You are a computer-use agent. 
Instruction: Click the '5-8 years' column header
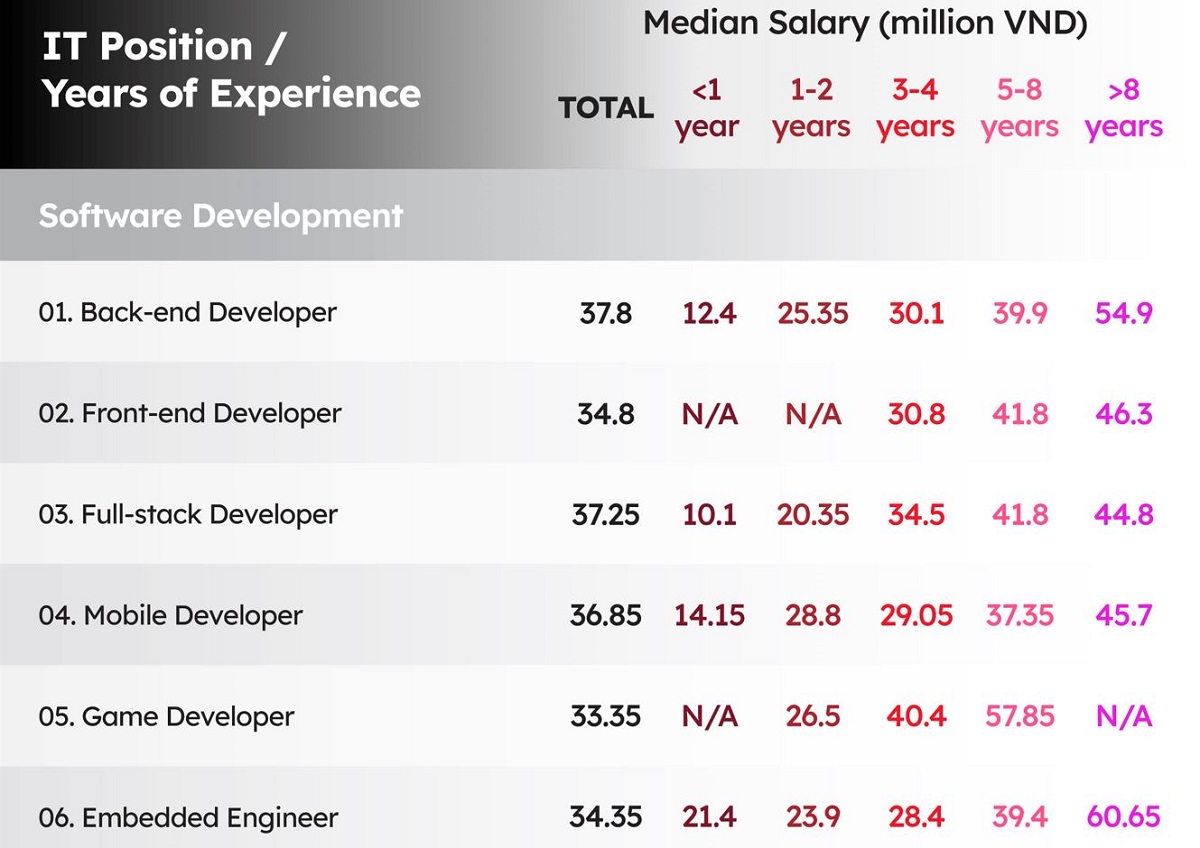pos(1019,109)
